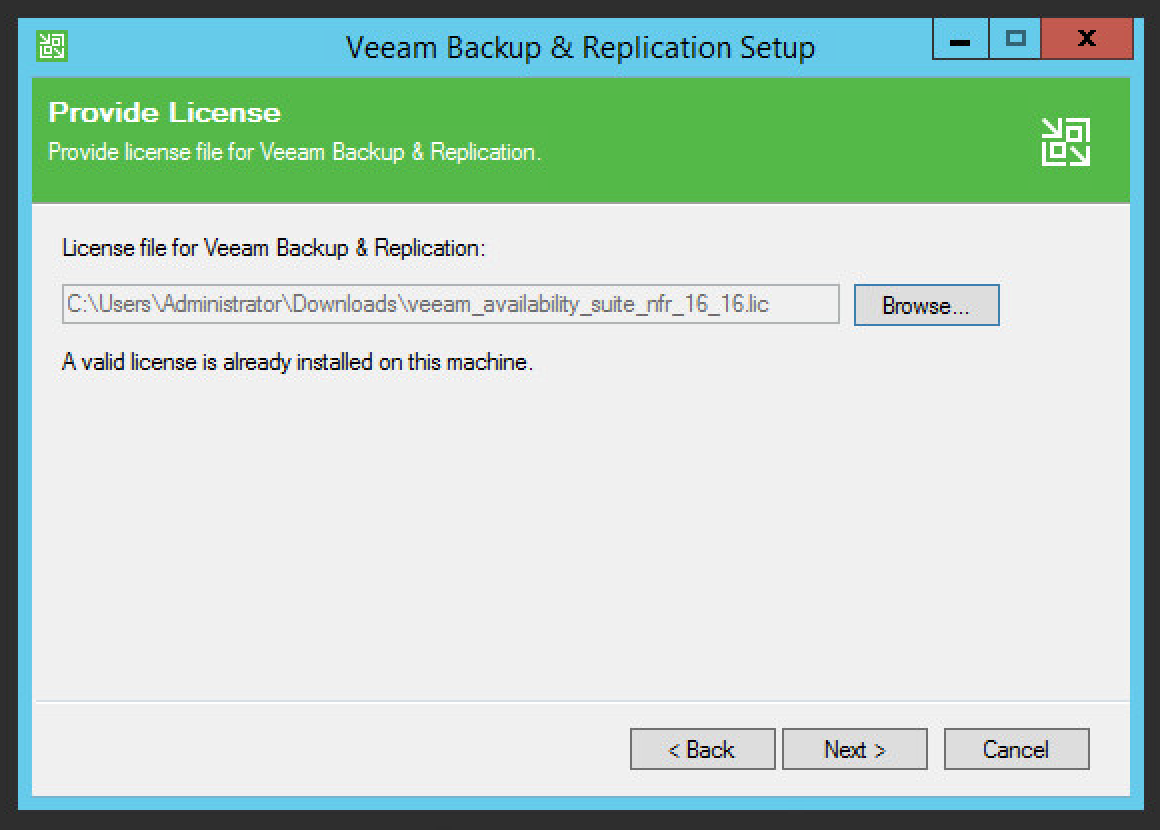The image size is (1160, 830).
Task: Minimize the Veeam setup window
Action: tap(960, 41)
